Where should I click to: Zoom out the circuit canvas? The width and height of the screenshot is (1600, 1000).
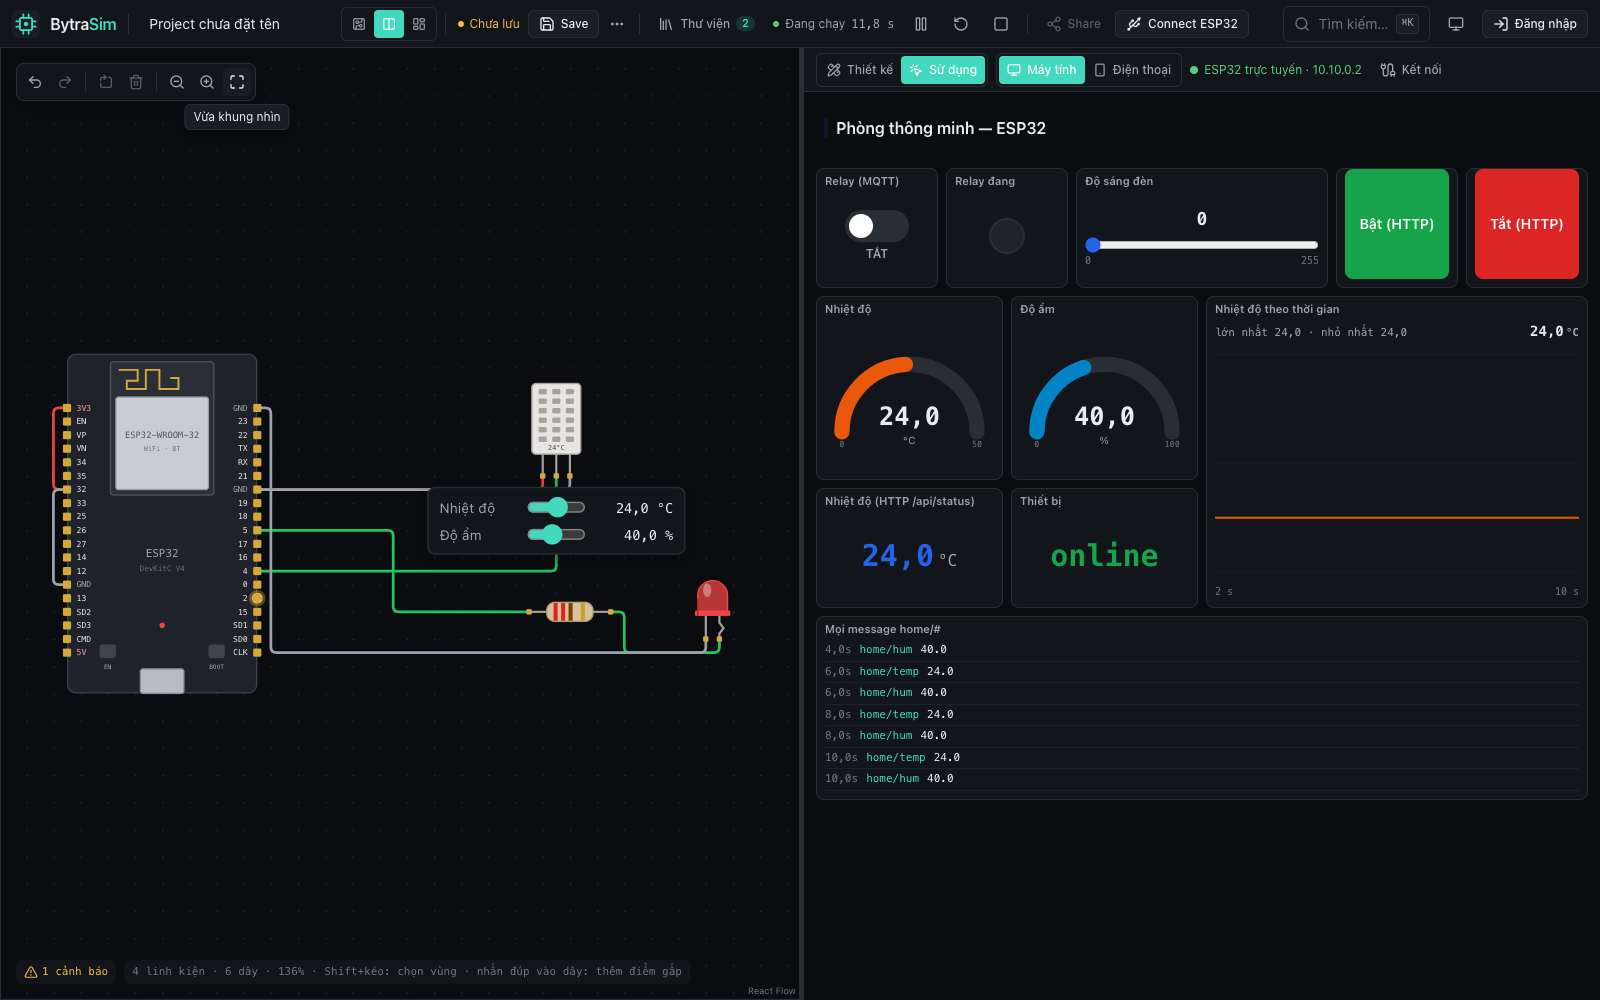(x=177, y=82)
